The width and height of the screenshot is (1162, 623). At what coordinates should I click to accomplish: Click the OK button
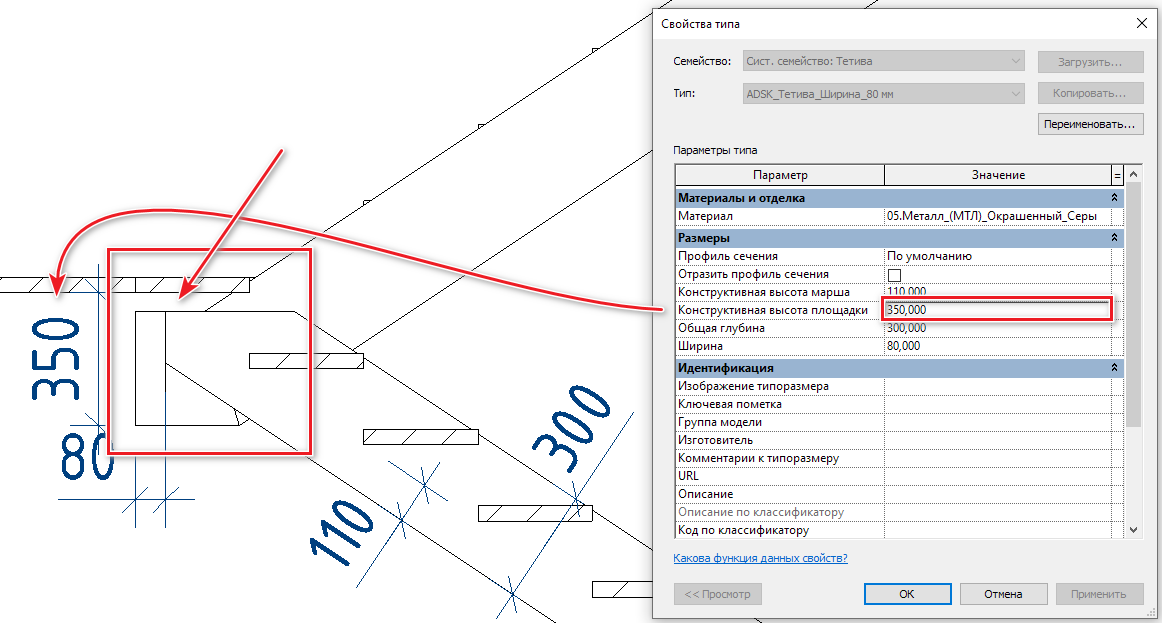(907, 594)
